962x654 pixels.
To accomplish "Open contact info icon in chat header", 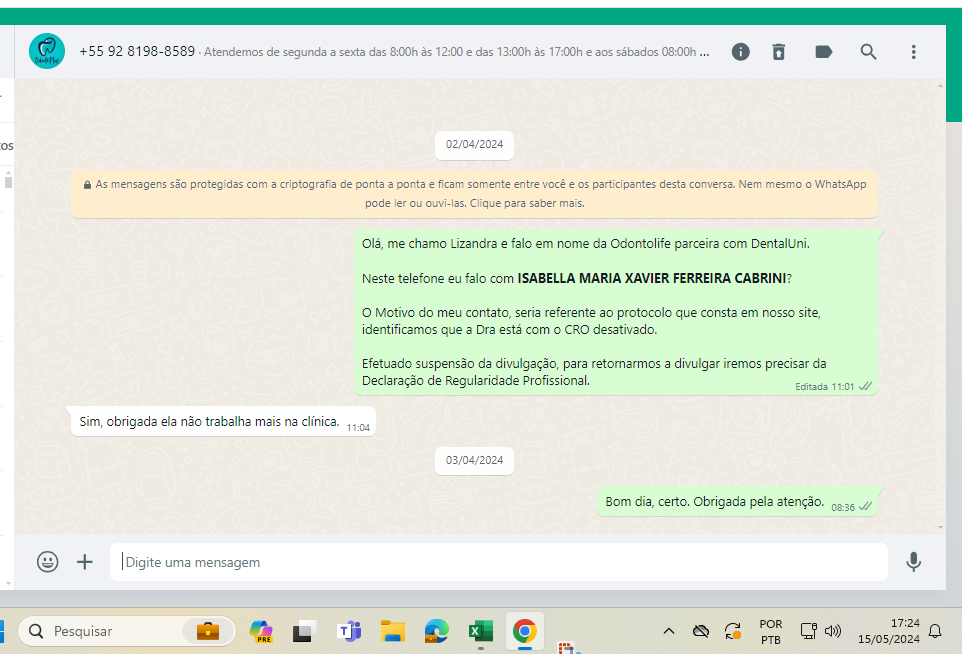I will tap(741, 52).
